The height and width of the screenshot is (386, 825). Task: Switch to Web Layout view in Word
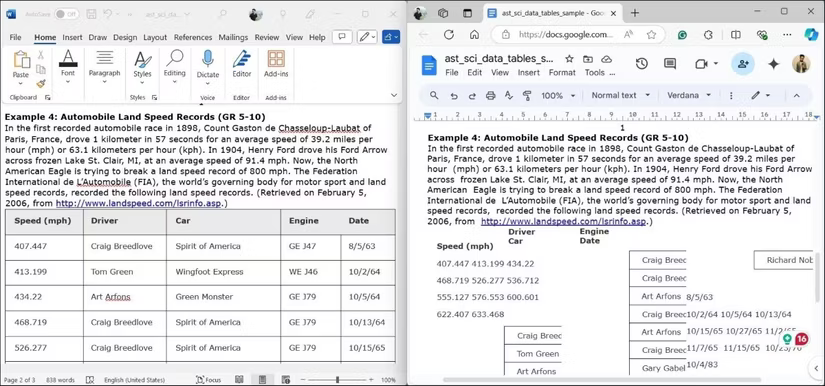click(286, 380)
